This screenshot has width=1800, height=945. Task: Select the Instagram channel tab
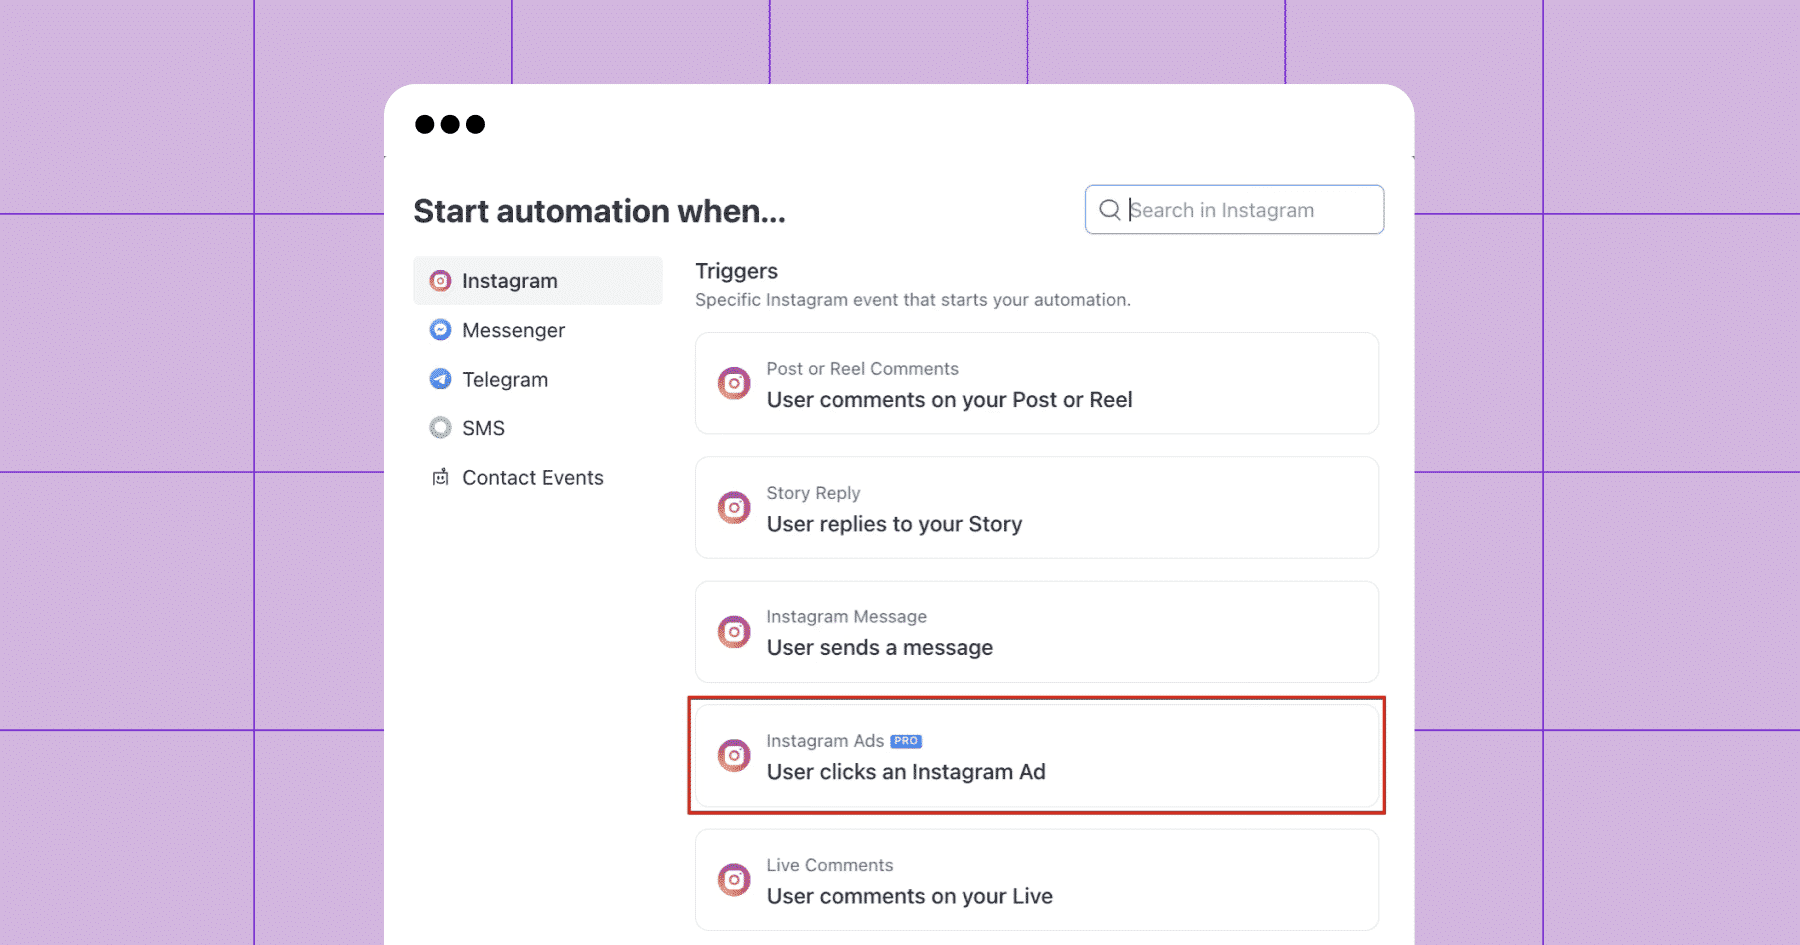click(538, 281)
